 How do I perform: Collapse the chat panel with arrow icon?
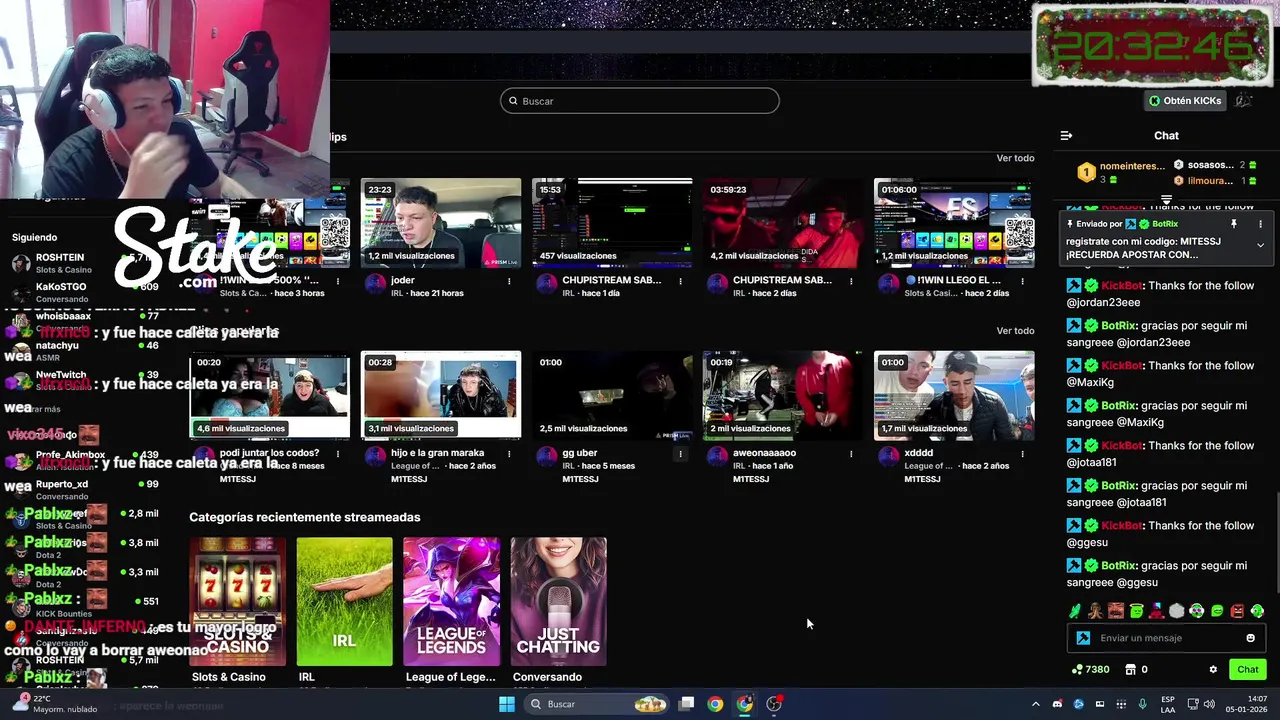1066,135
